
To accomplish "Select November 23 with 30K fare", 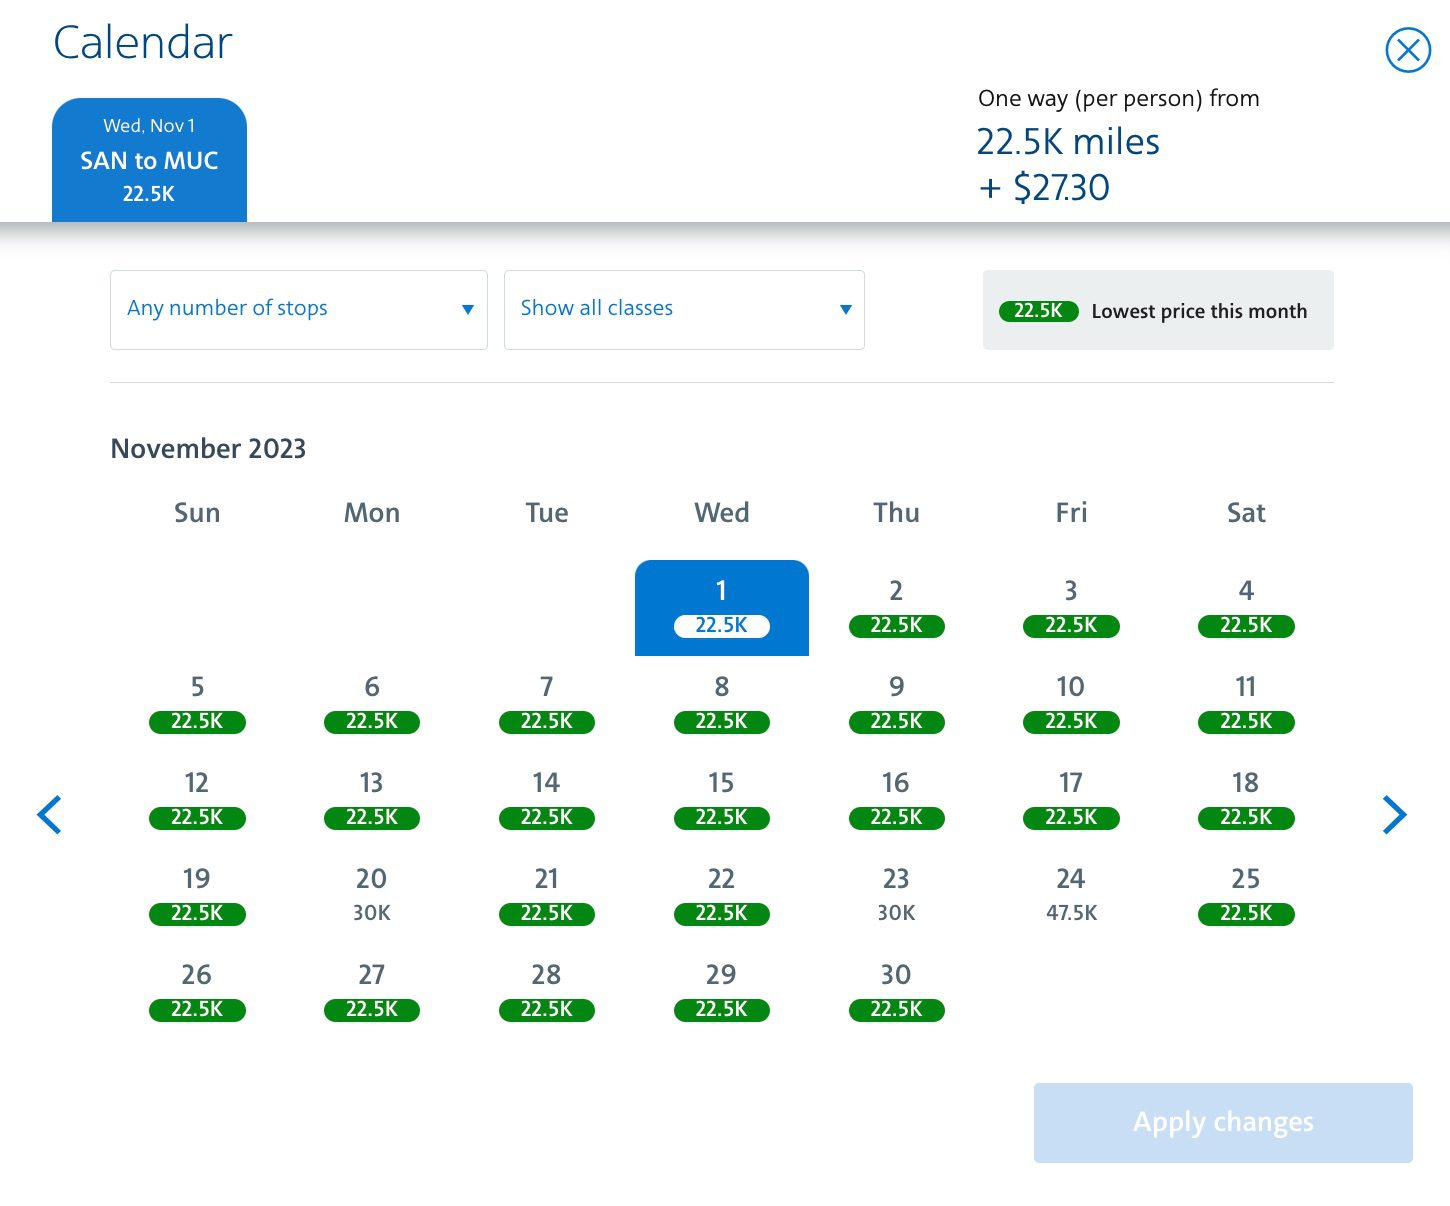I will tap(896, 894).
